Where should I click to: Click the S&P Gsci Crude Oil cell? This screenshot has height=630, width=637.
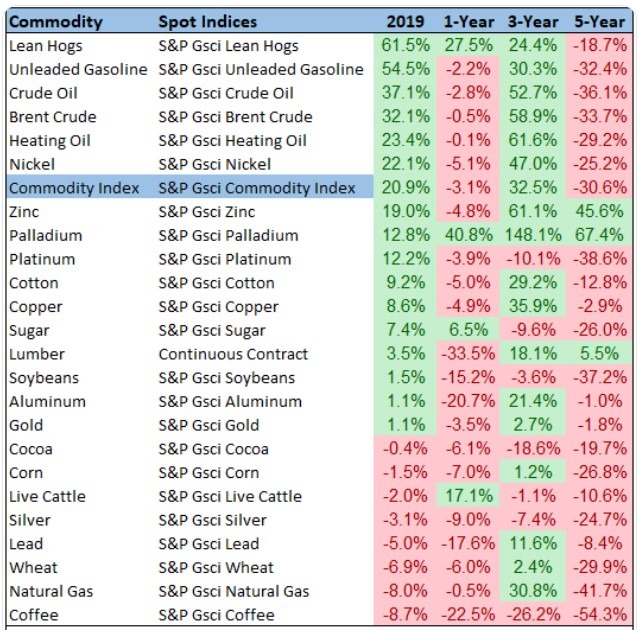[x=226, y=93]
